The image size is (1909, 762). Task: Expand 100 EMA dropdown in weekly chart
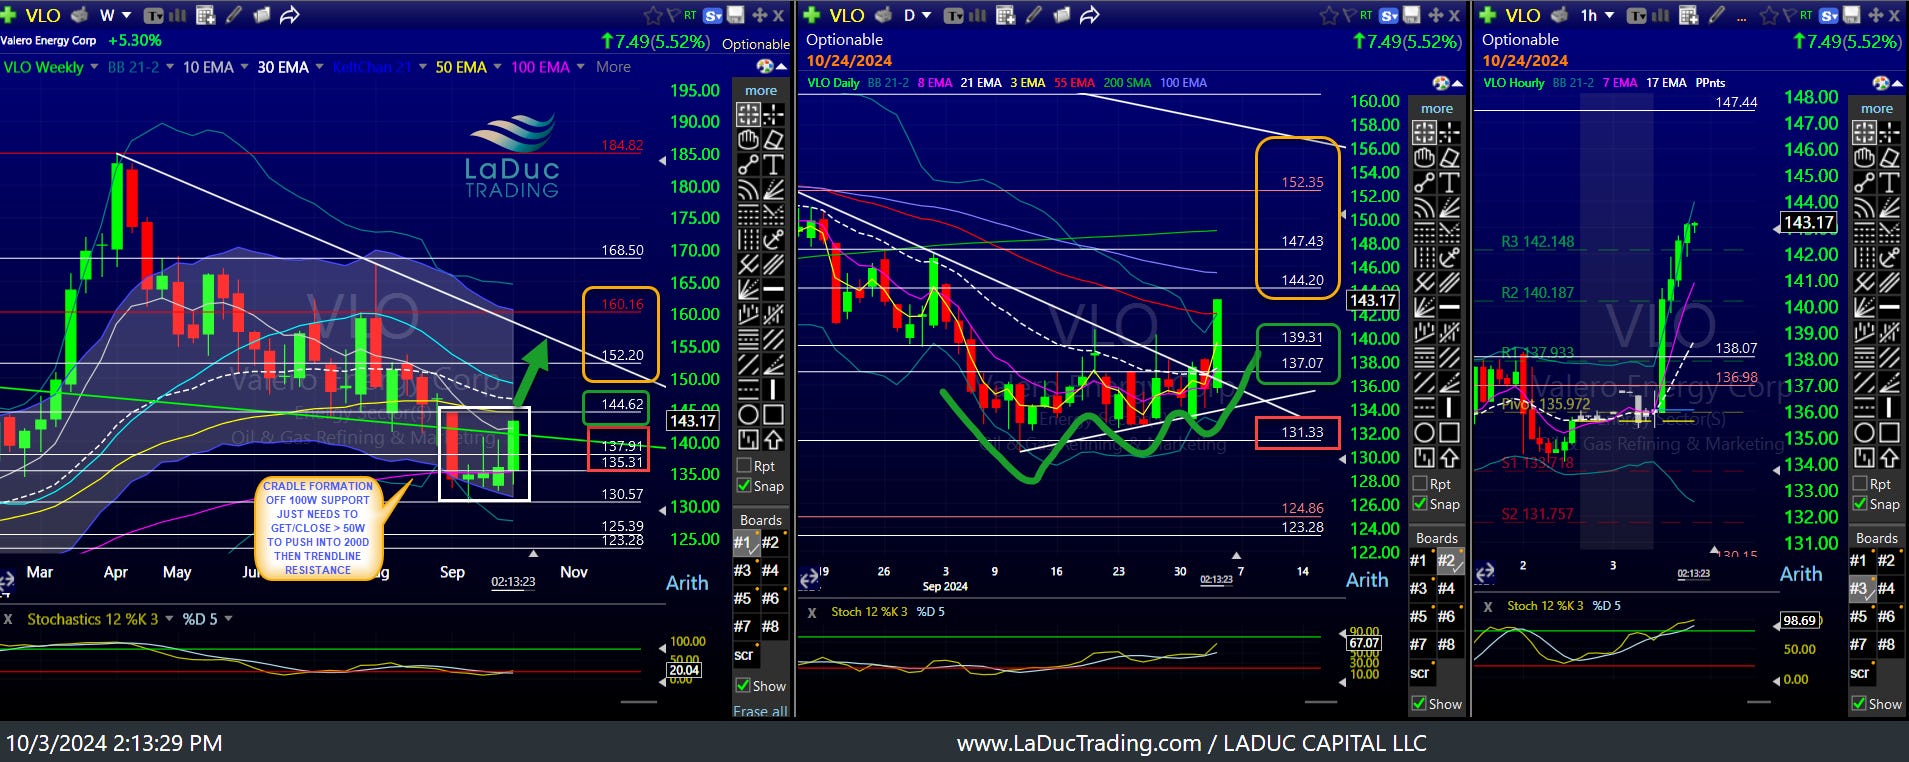click(x=580, y=67)
